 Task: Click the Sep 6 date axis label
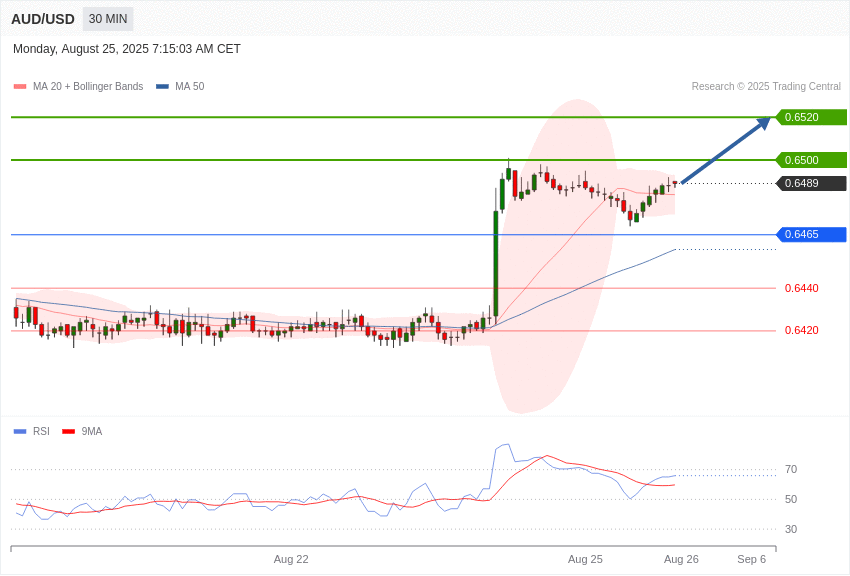click(x=751, y=559)
